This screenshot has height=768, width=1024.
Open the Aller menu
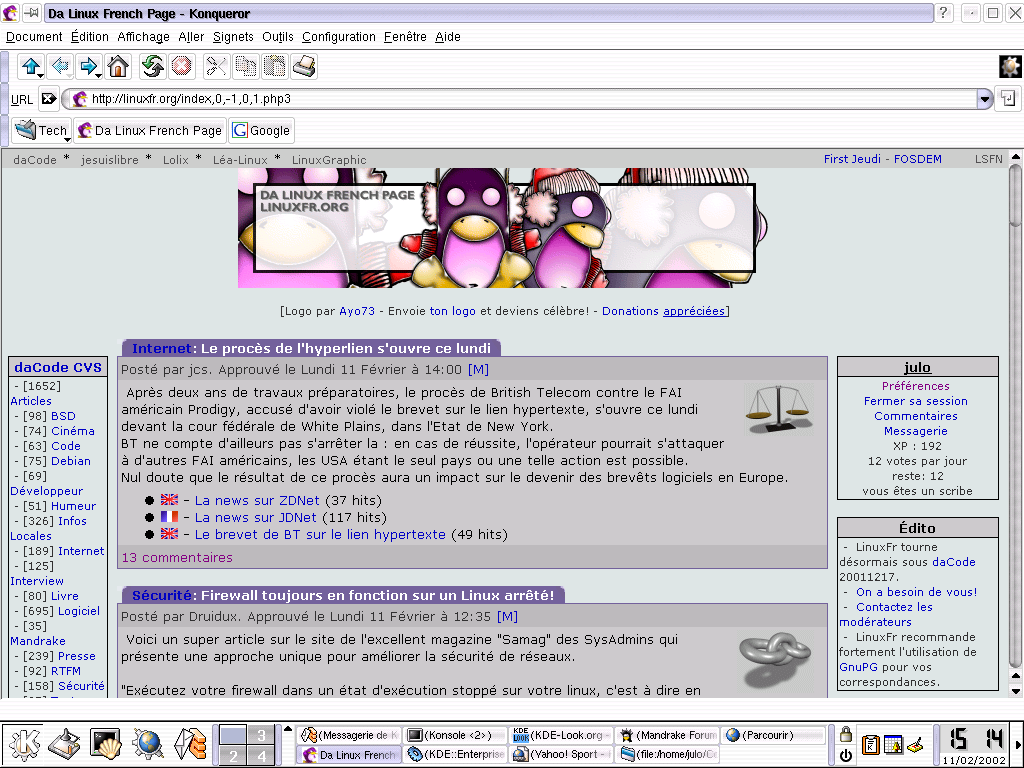click(x=191, y=37)
